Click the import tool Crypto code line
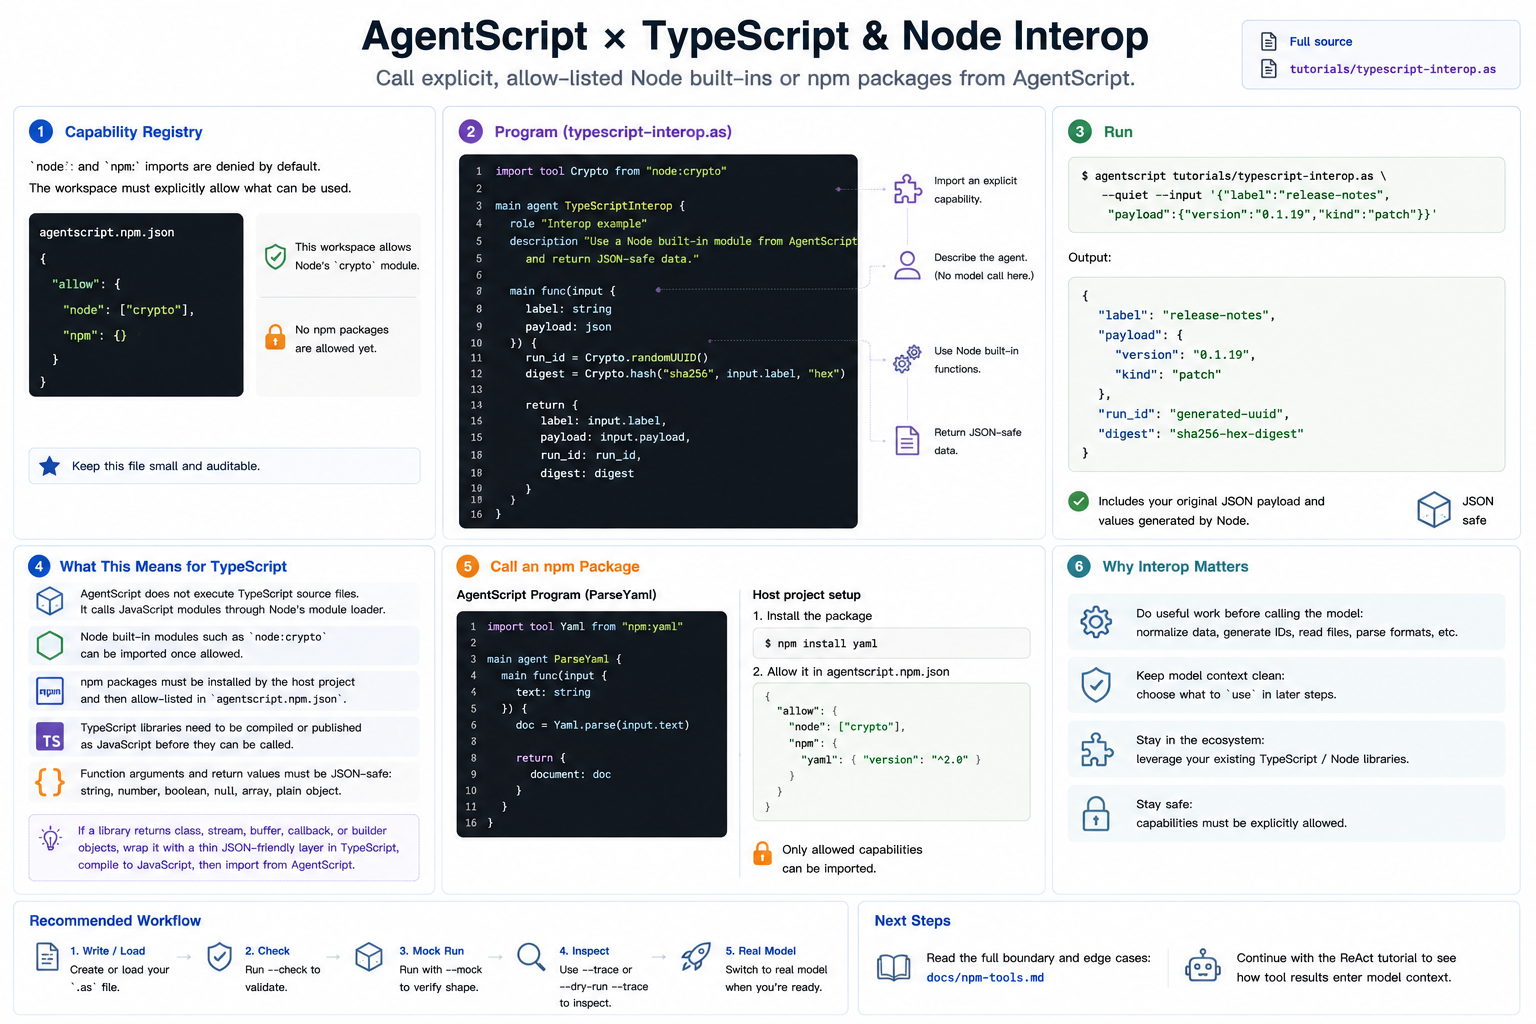The image size is (1536, 1024). [611, 171]
